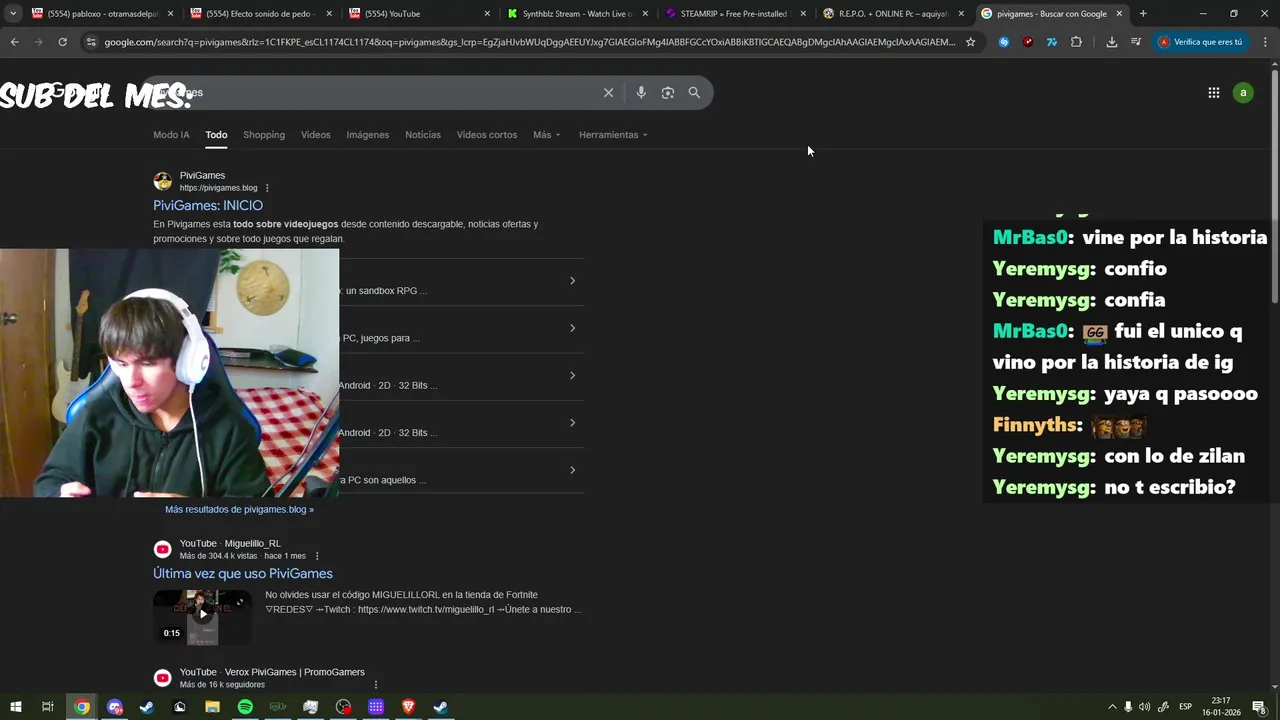Open the media controls icon
1280x720 pixels.
click(1136, 42)
